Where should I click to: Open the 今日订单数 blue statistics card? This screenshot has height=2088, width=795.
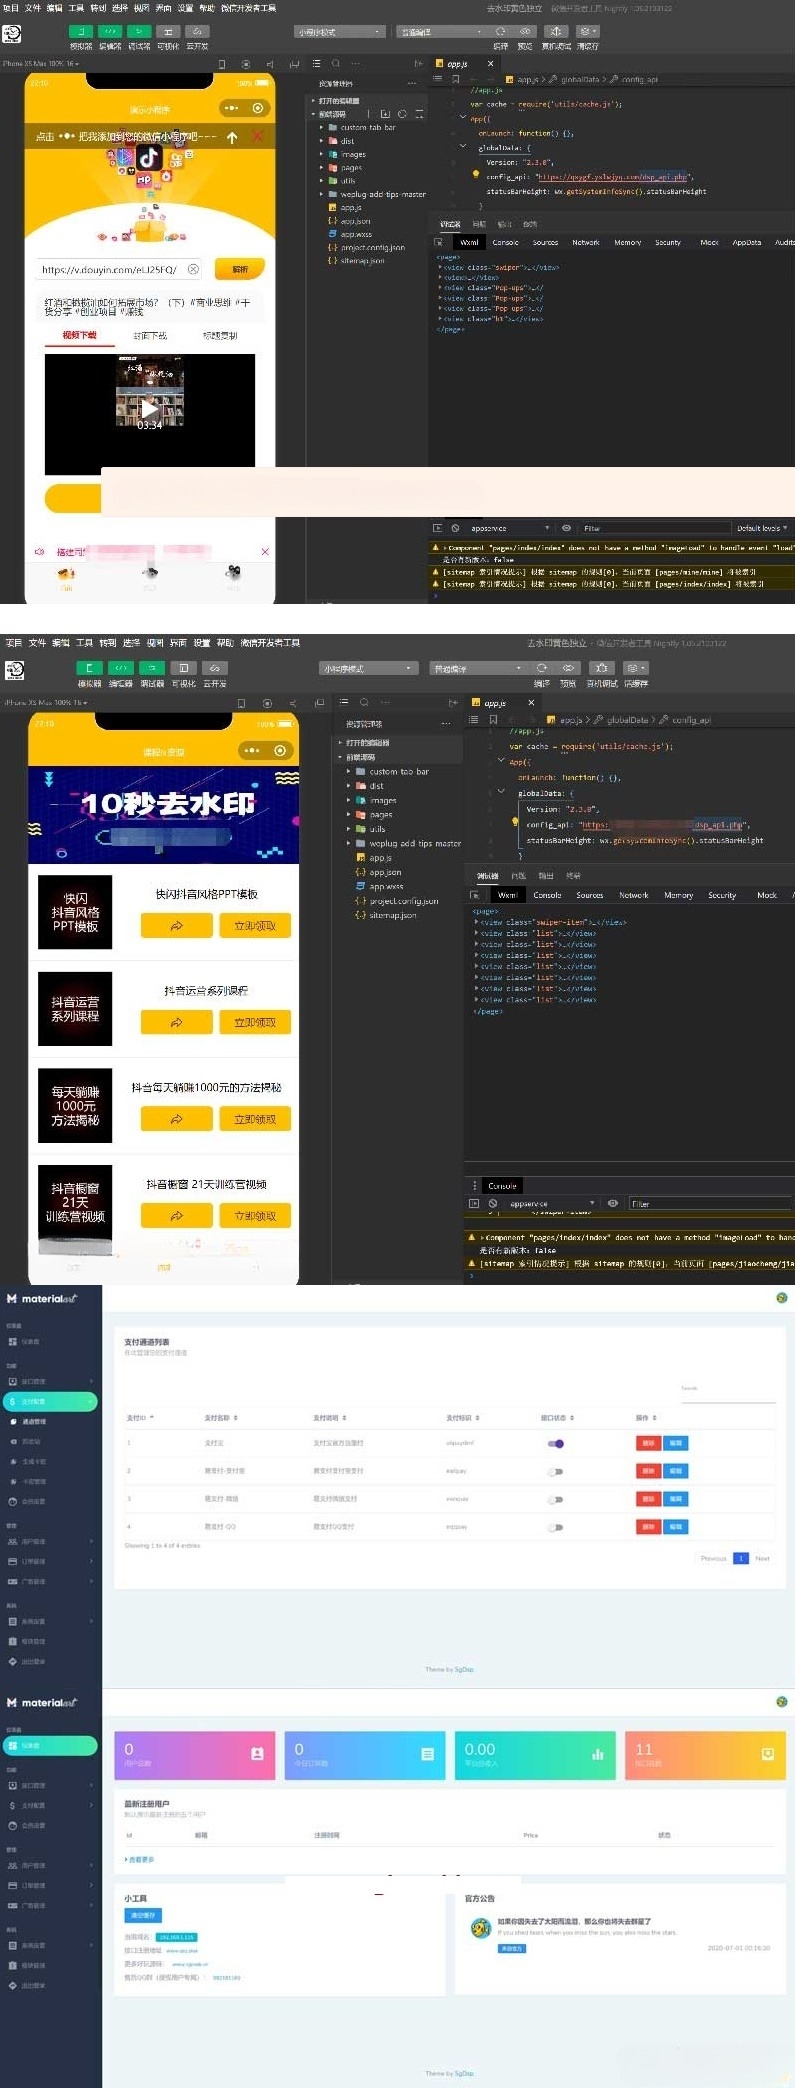[364, 1755]
